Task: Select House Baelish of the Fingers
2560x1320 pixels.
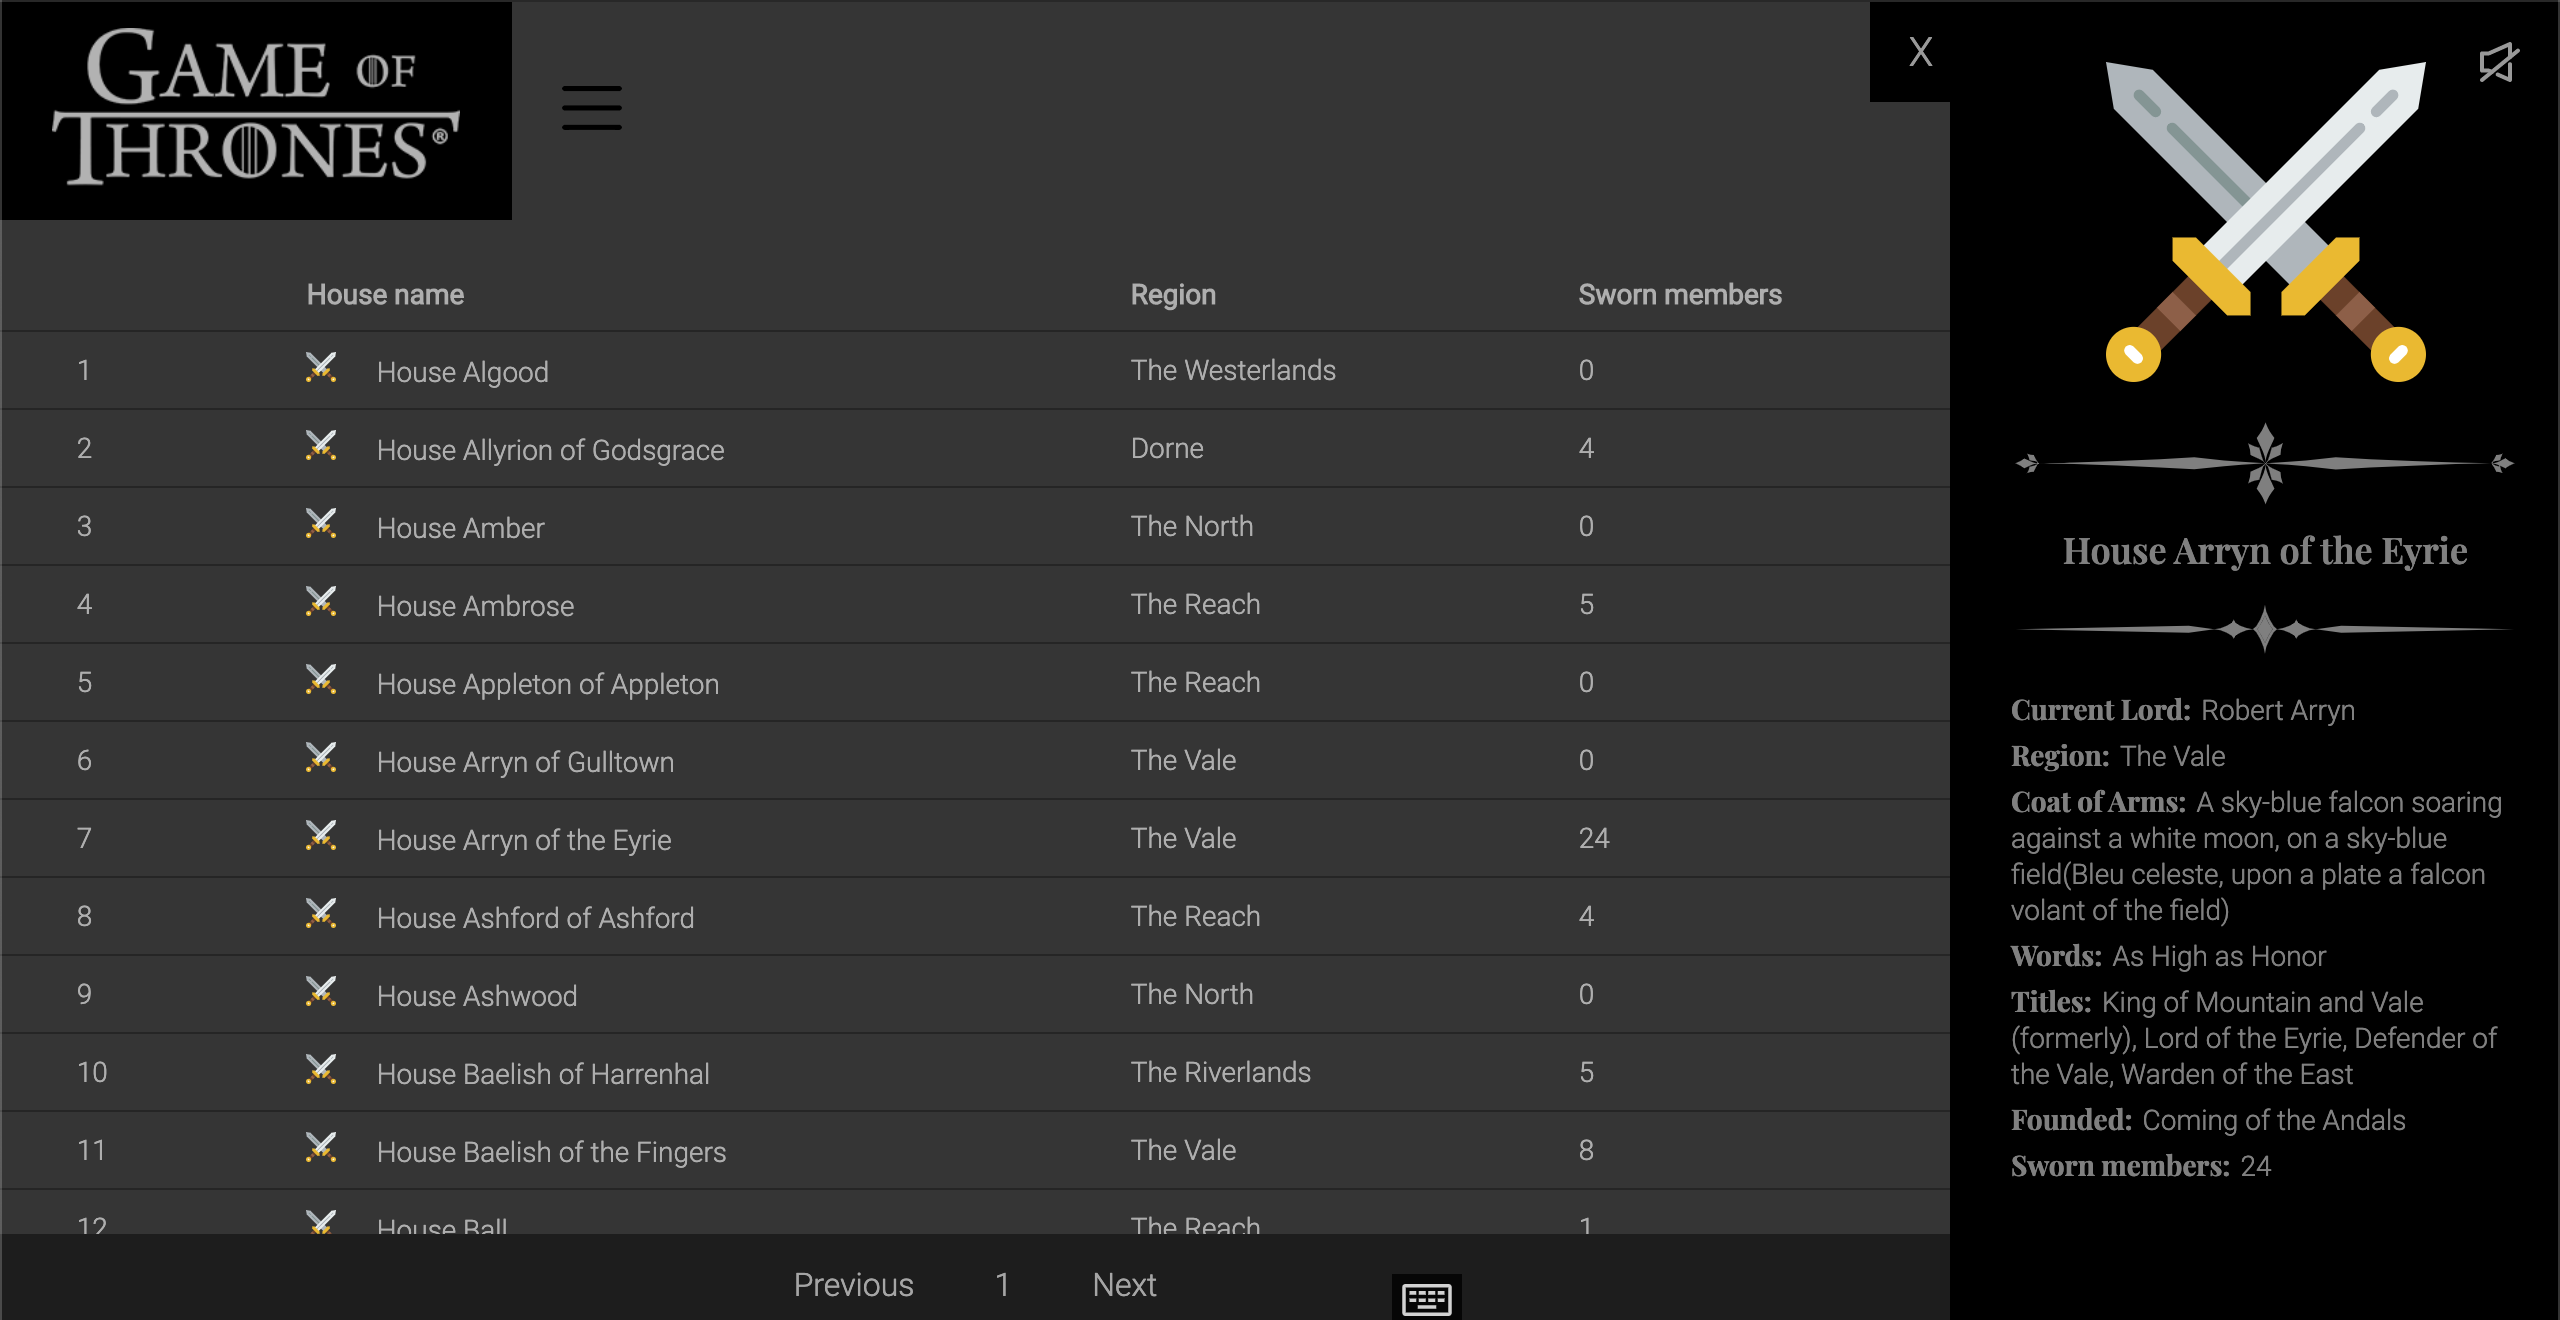Action: tap(551, 1152)
